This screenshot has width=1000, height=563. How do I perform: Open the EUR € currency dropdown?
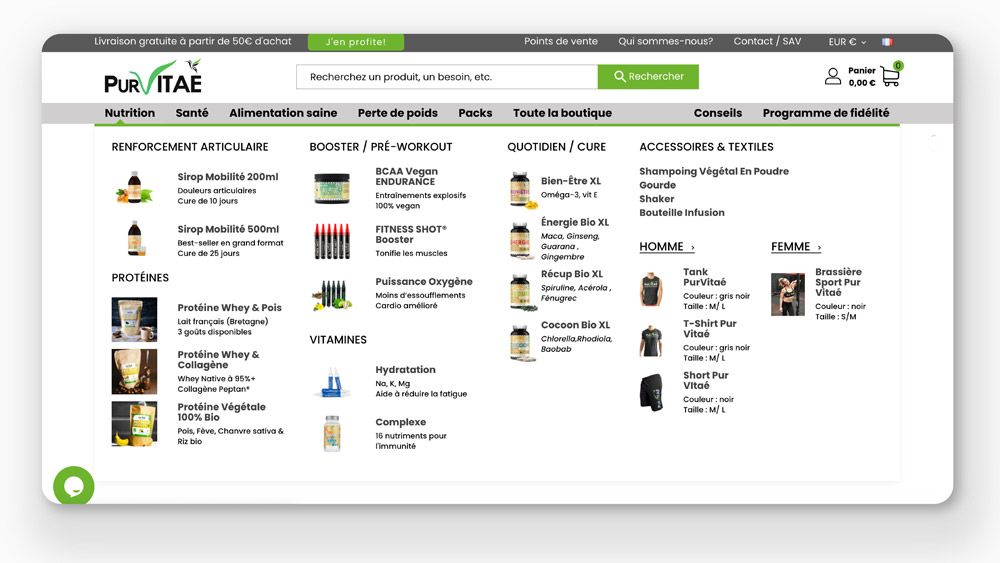[847, 41]
